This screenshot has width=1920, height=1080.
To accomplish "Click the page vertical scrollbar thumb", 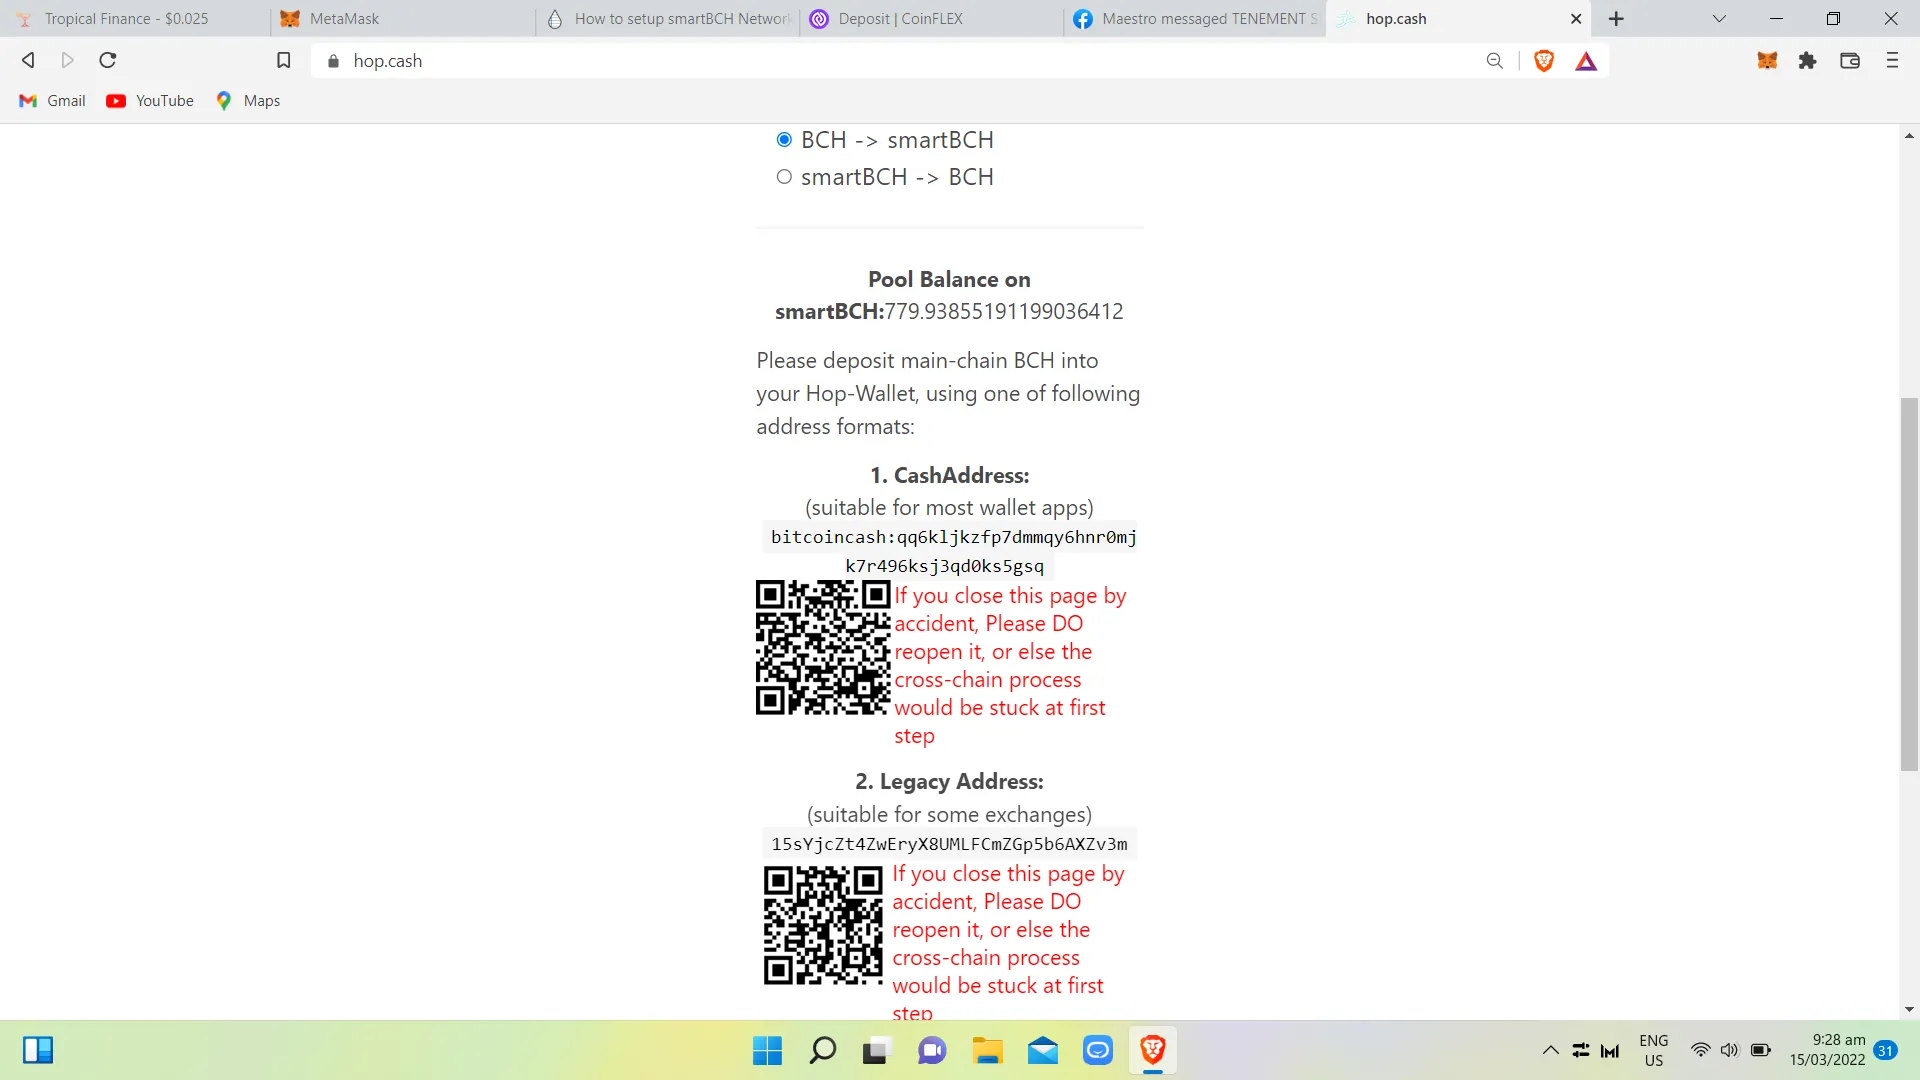I will [1909, 584].
